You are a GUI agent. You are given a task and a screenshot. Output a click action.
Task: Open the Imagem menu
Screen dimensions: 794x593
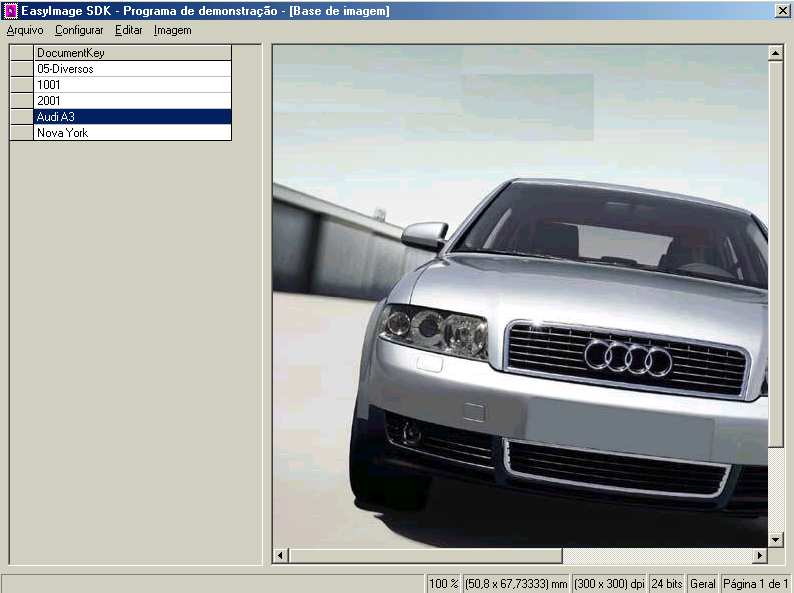point(173,30)
